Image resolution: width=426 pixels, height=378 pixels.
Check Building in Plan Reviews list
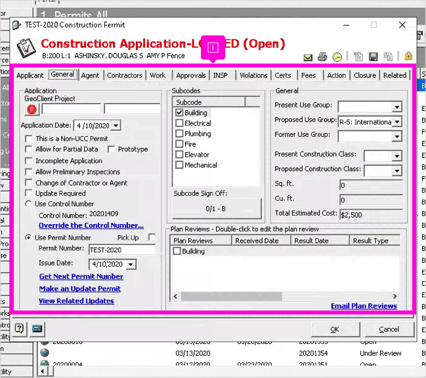(x=177, y=251)
